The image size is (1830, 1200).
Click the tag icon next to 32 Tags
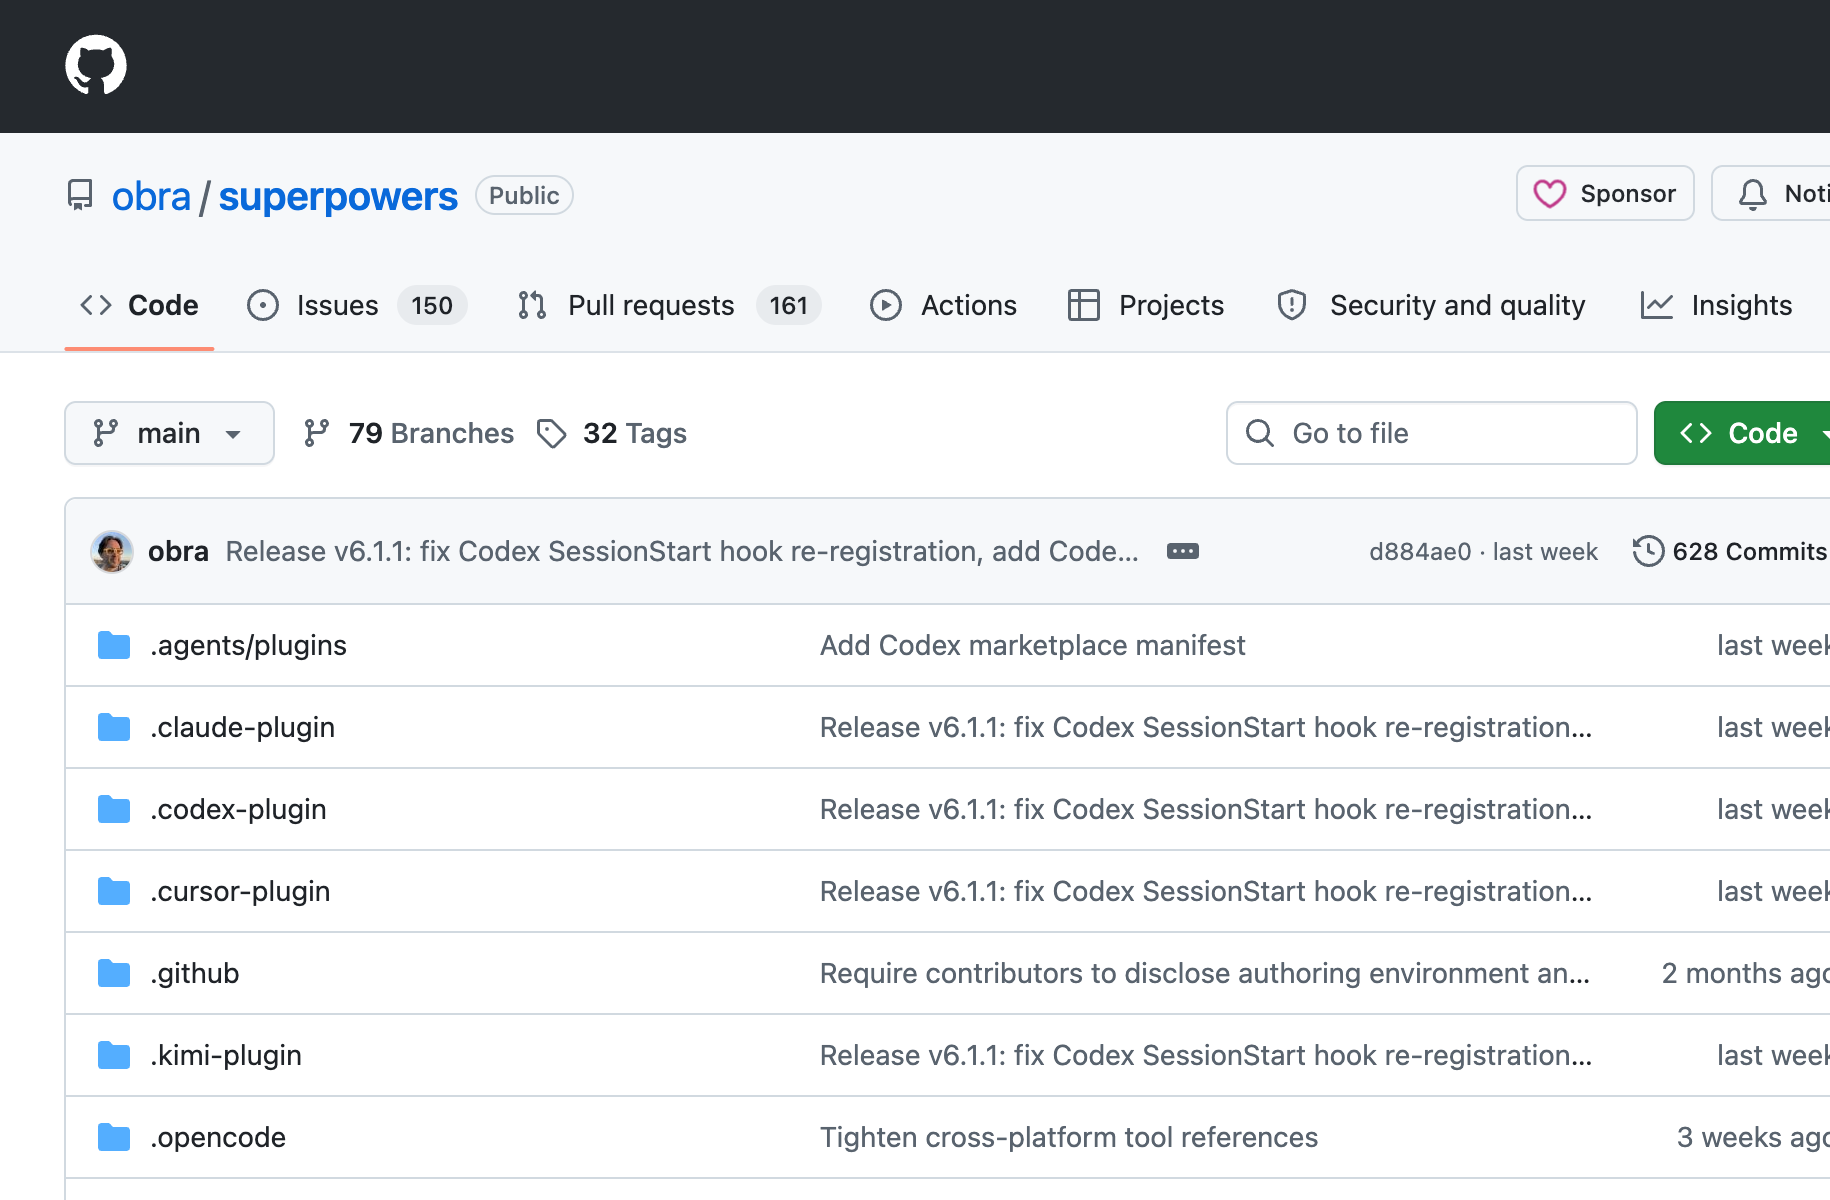point(552,433)
